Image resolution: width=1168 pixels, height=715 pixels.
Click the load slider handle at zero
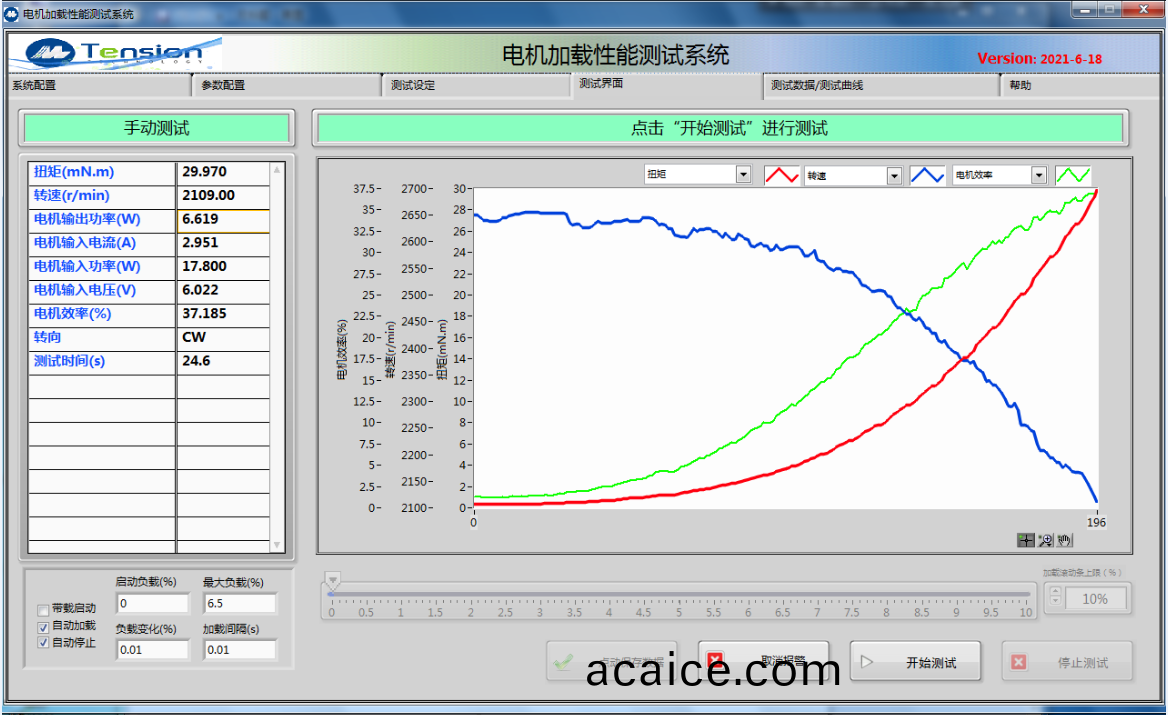pyautogui.click(x=333, y=581)
